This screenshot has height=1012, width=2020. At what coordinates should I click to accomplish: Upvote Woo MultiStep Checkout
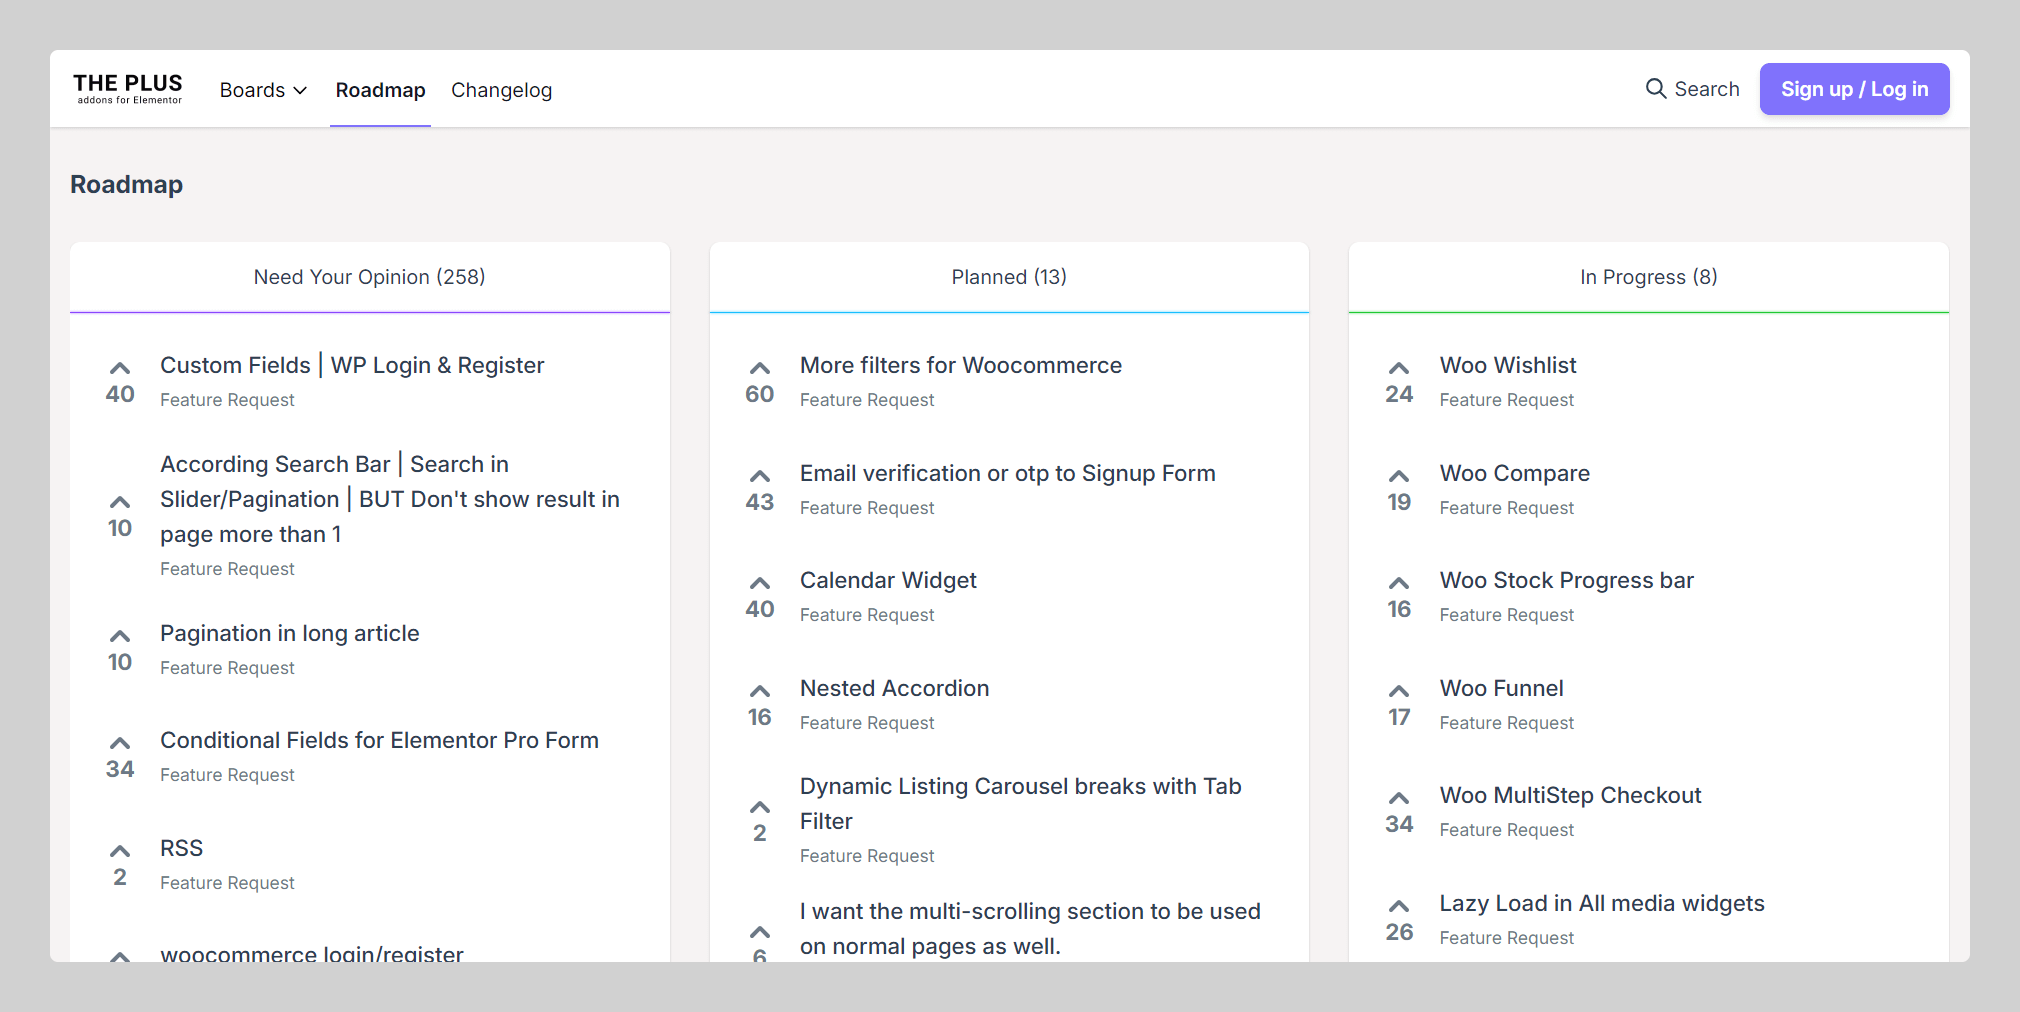click(1399, 799)
